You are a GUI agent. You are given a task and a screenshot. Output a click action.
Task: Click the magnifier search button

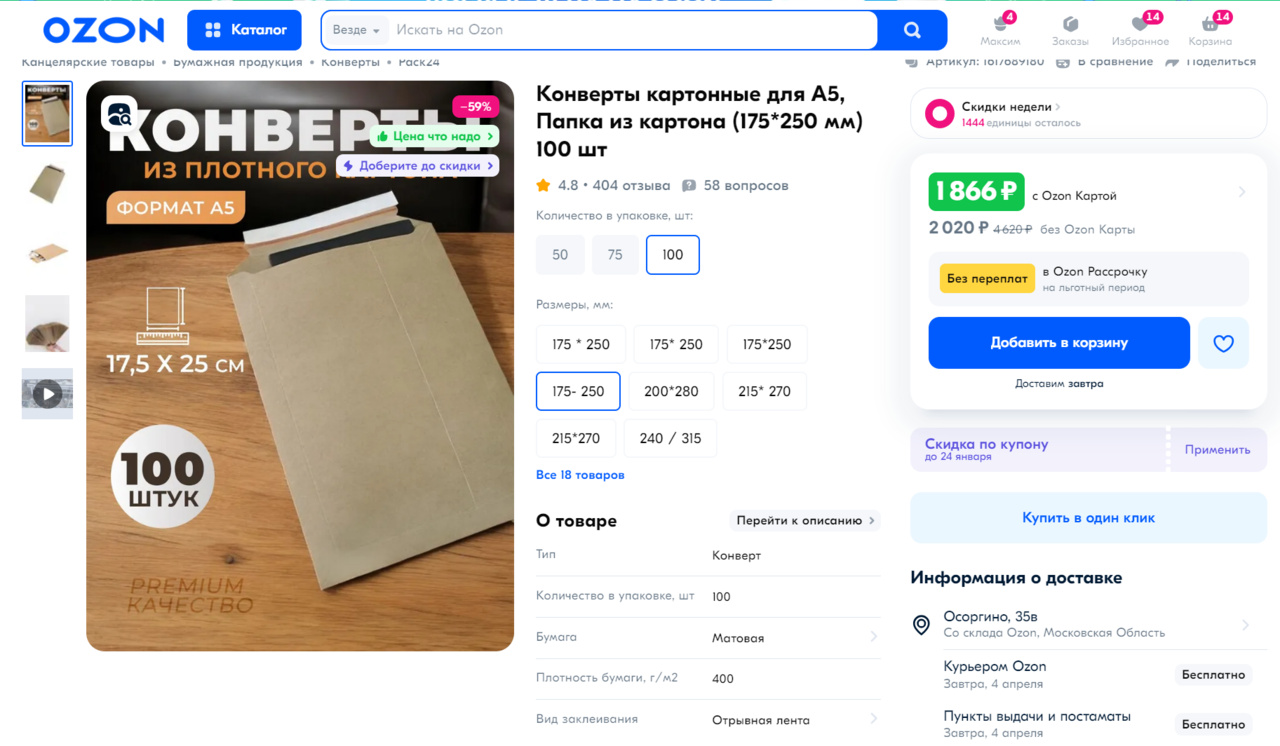click(912, 30)
